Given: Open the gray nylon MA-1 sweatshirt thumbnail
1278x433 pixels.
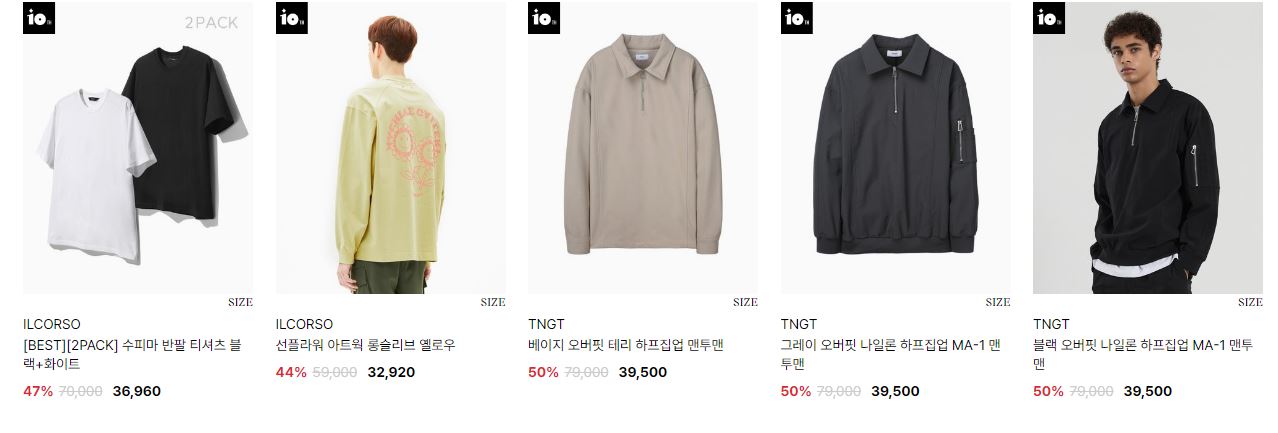Looking at the screenshot, I should pyautogui.click(x=896, y=148).
